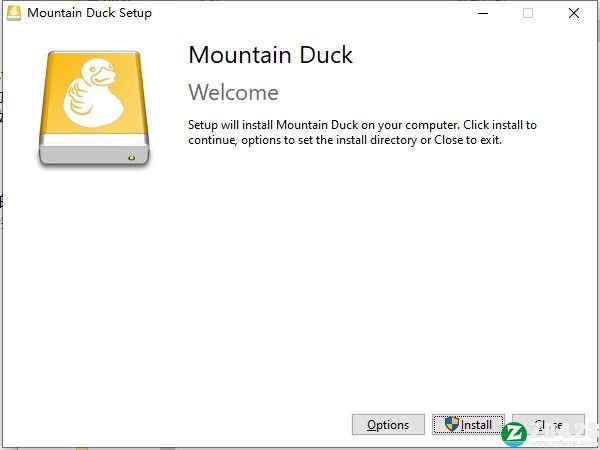This screenshot has height=450, width=600.
Task: Click the 'Setup will install Mountain Duck' paragraph
Action: pos(362,132)
